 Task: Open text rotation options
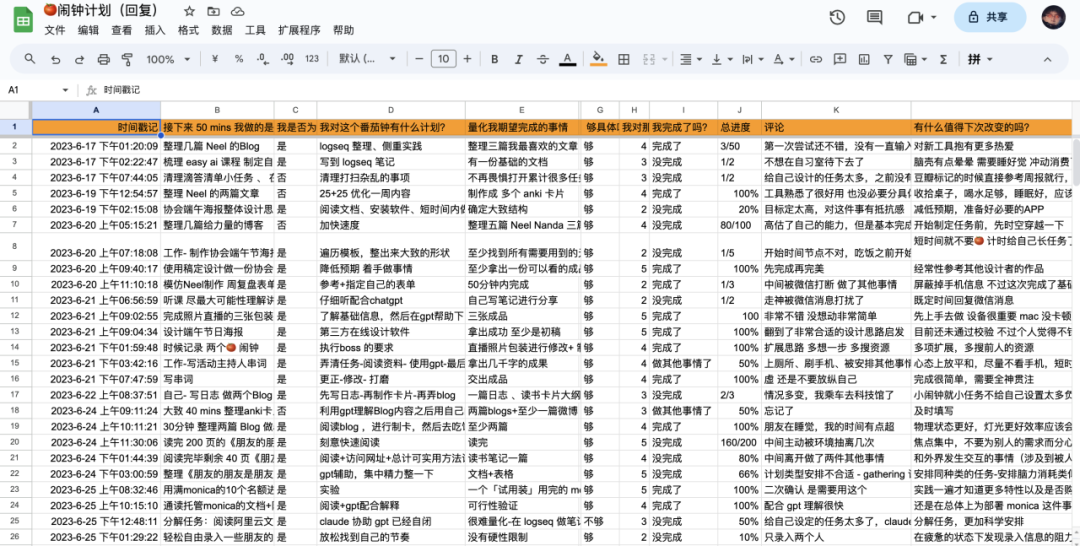click(x=782, y=59)
